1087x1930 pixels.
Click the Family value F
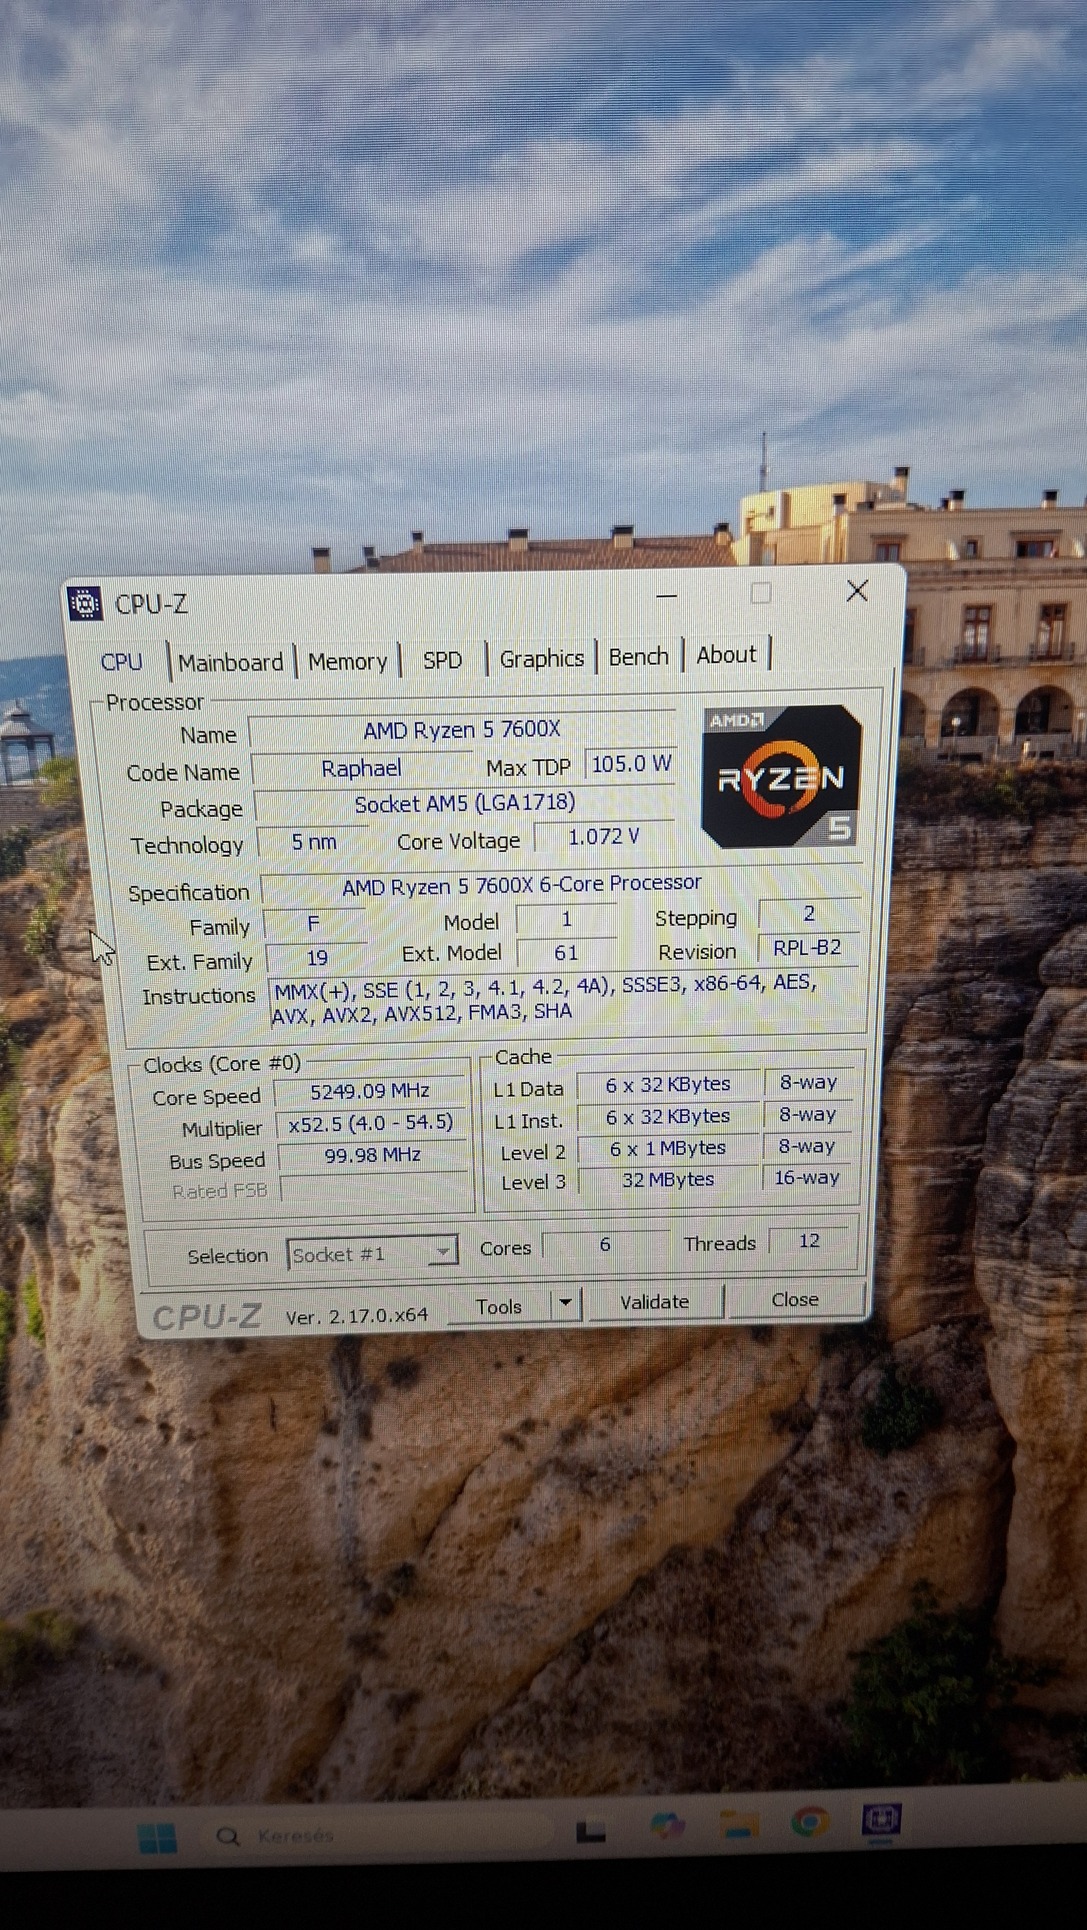(313, 925)
